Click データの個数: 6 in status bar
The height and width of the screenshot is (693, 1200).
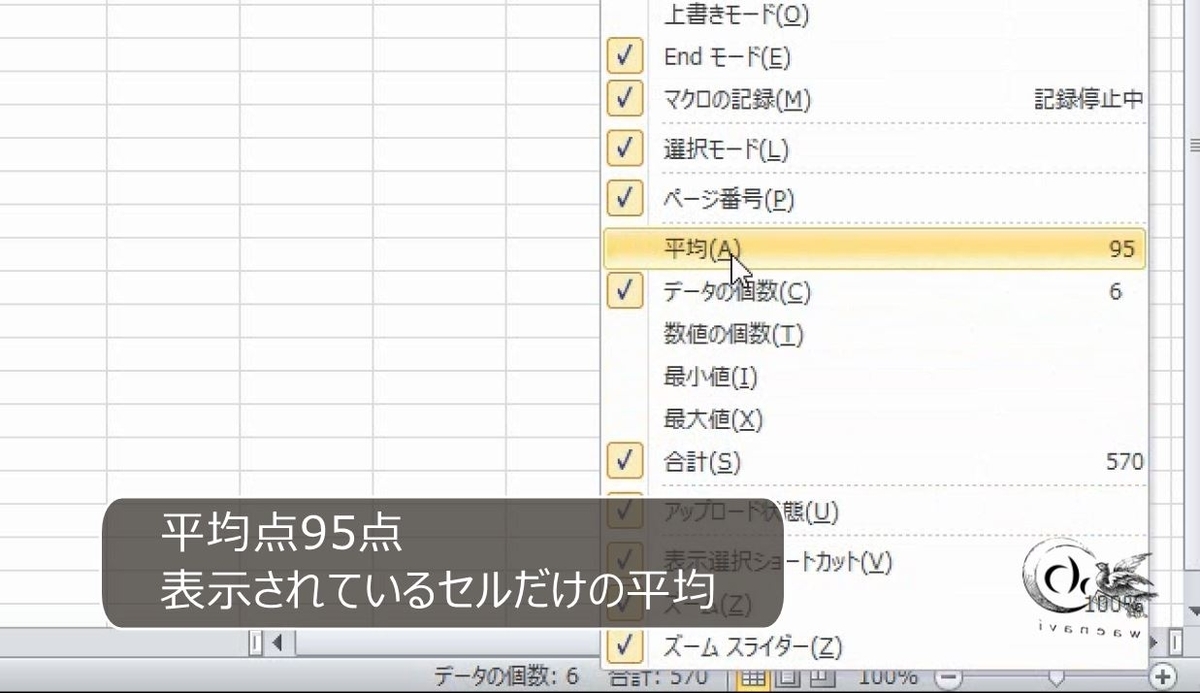(506, 677)
